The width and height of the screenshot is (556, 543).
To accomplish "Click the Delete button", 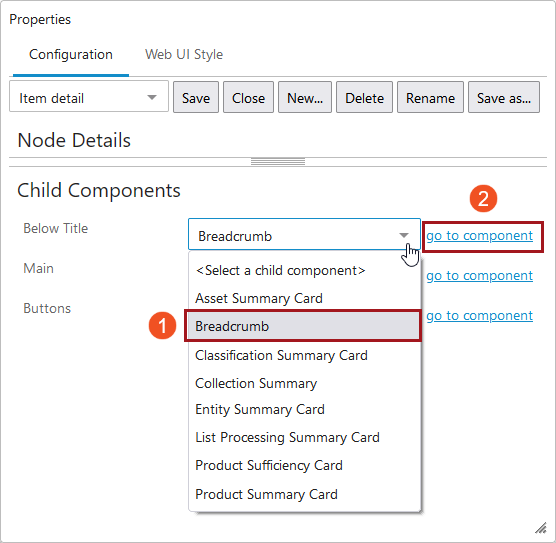I will tap(364, 98).
